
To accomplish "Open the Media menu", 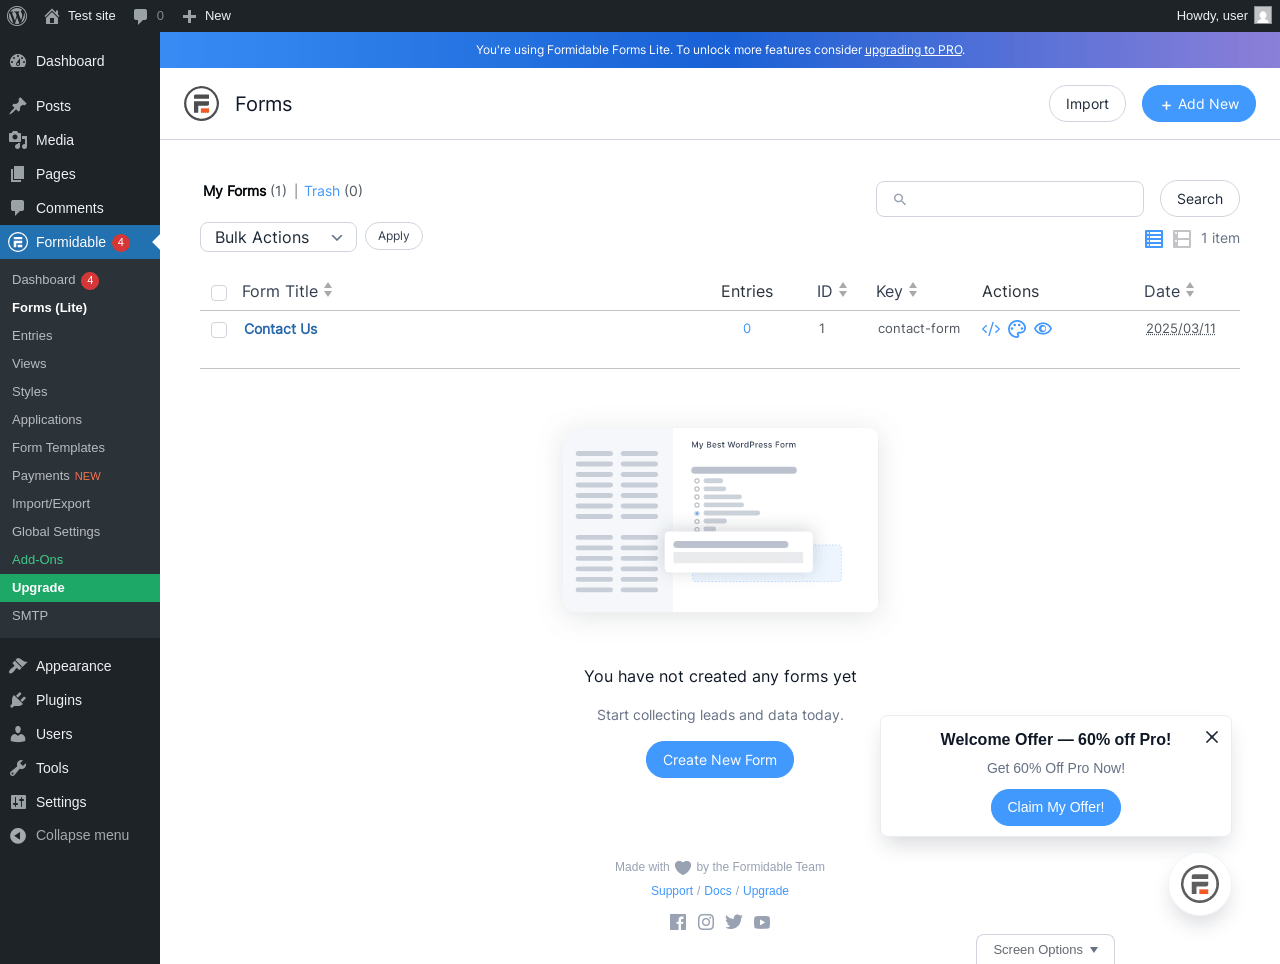I will pos(80,140).
